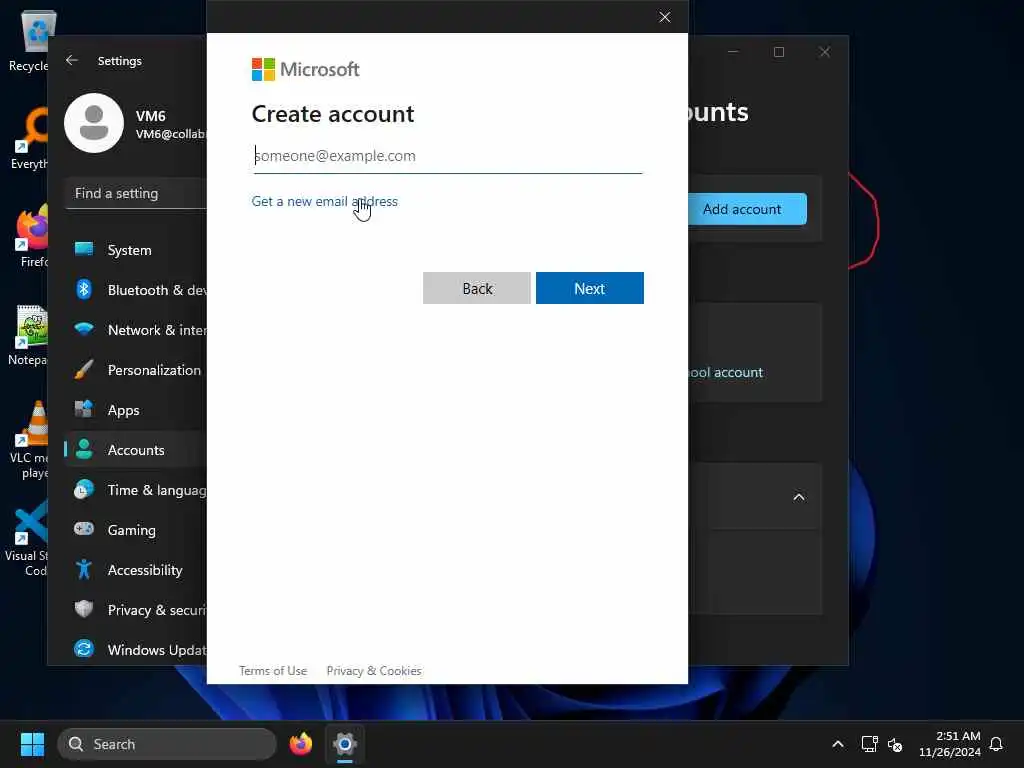The height and width of the screenshot is (768, 1024).
Task: Open the Recycle Bin desktop icon
Action: click(29, 41)
